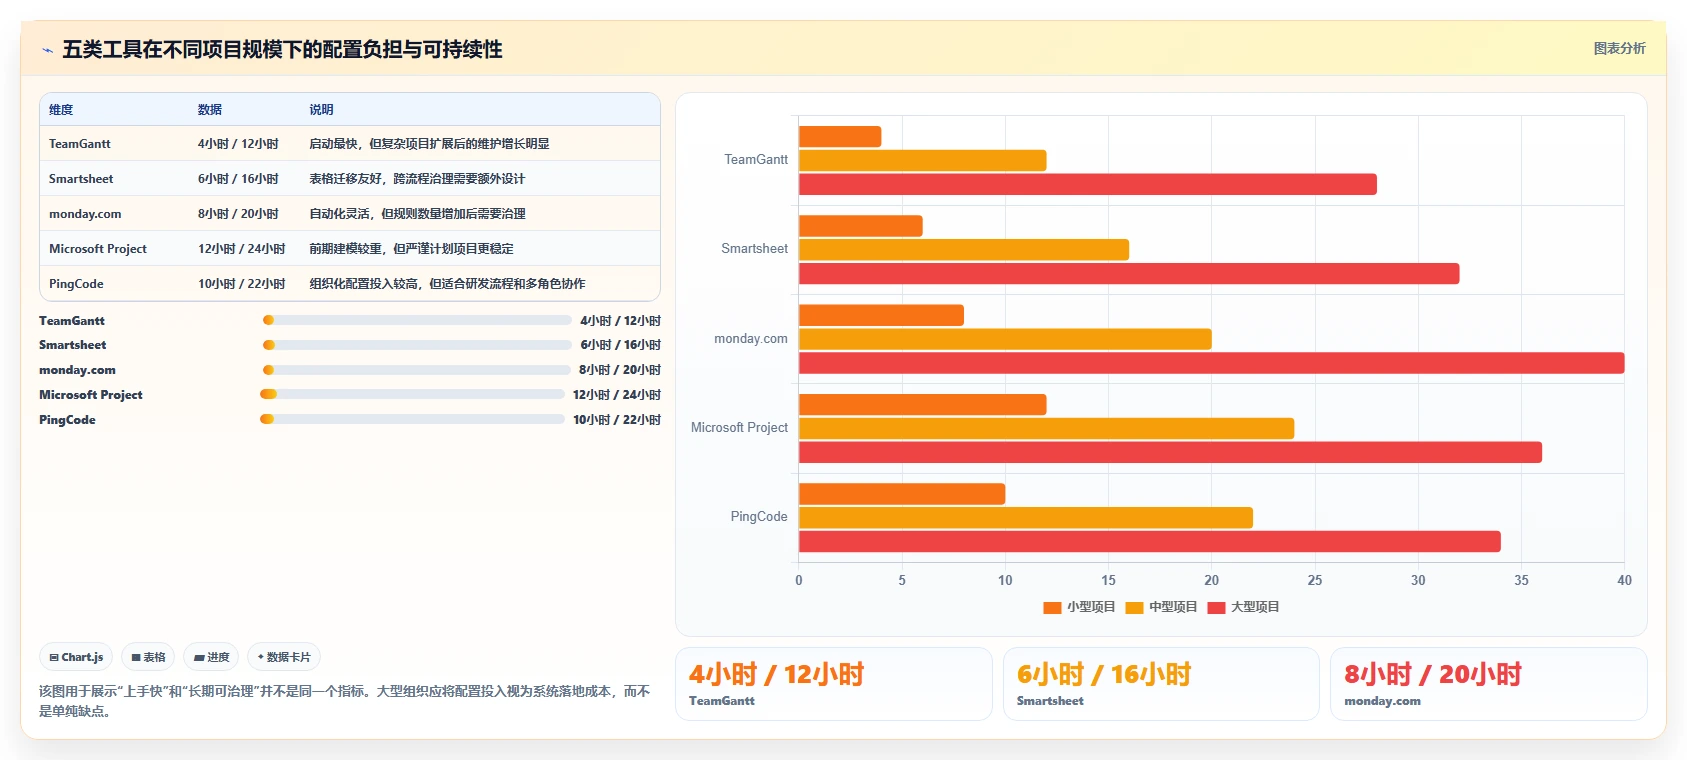1687x760 pixels.
Task: Select PingCode table row name cell
Action: pyautogui.click(x=76, y=284)
